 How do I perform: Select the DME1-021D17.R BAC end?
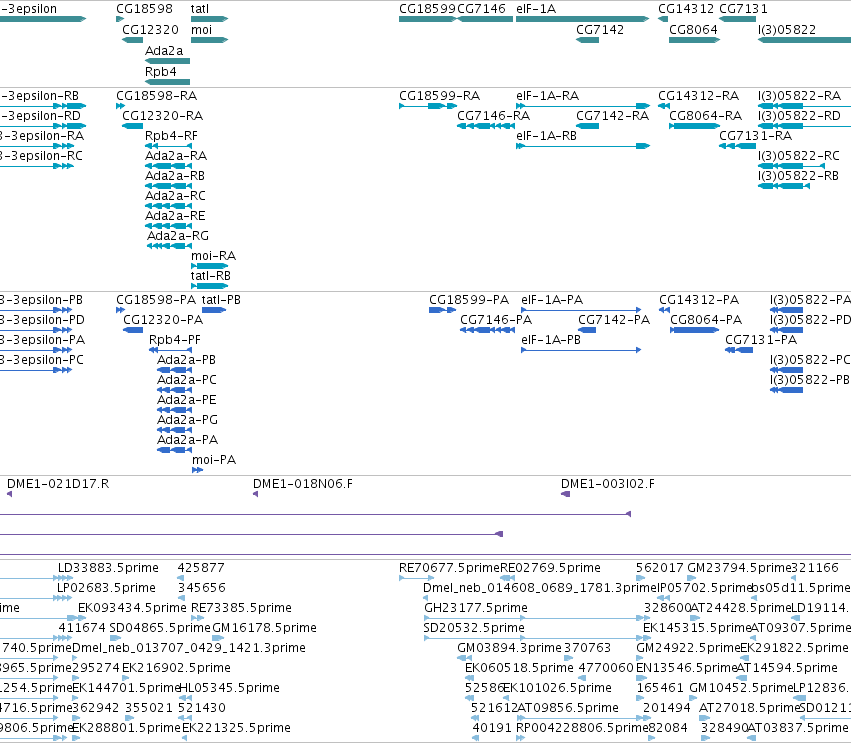tap(9, 494)
